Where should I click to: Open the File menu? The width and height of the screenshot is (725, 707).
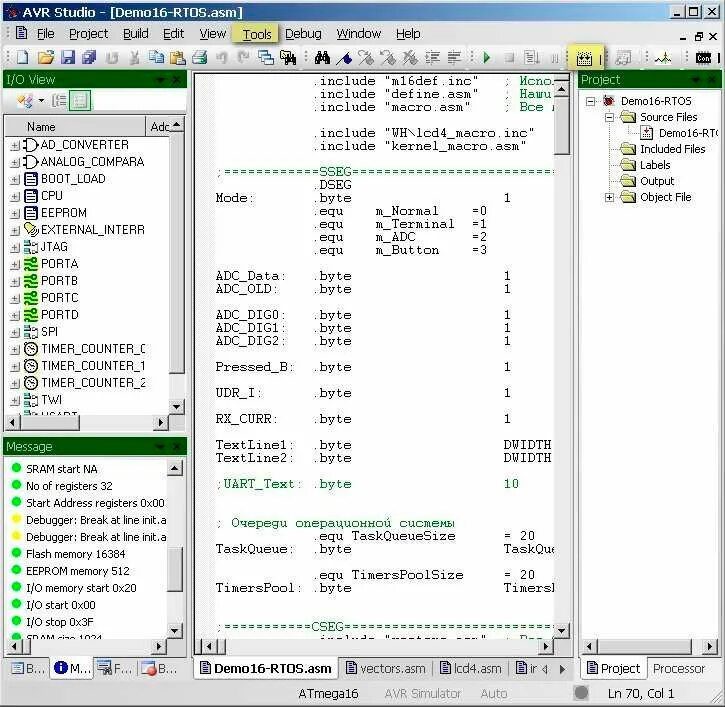(45, 34)
